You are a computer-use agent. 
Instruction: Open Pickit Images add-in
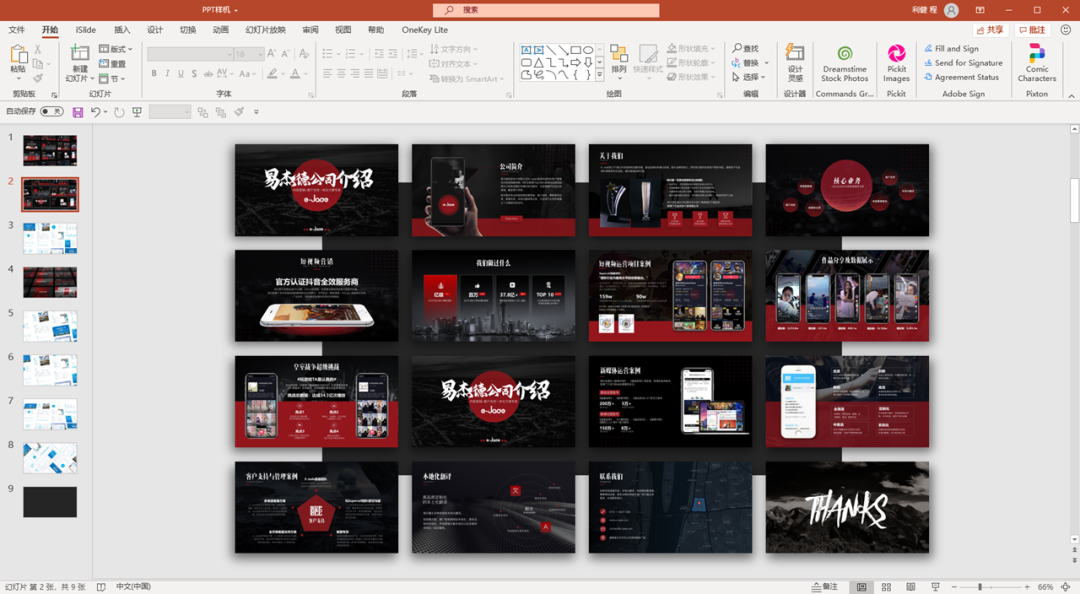pos(896,63)
